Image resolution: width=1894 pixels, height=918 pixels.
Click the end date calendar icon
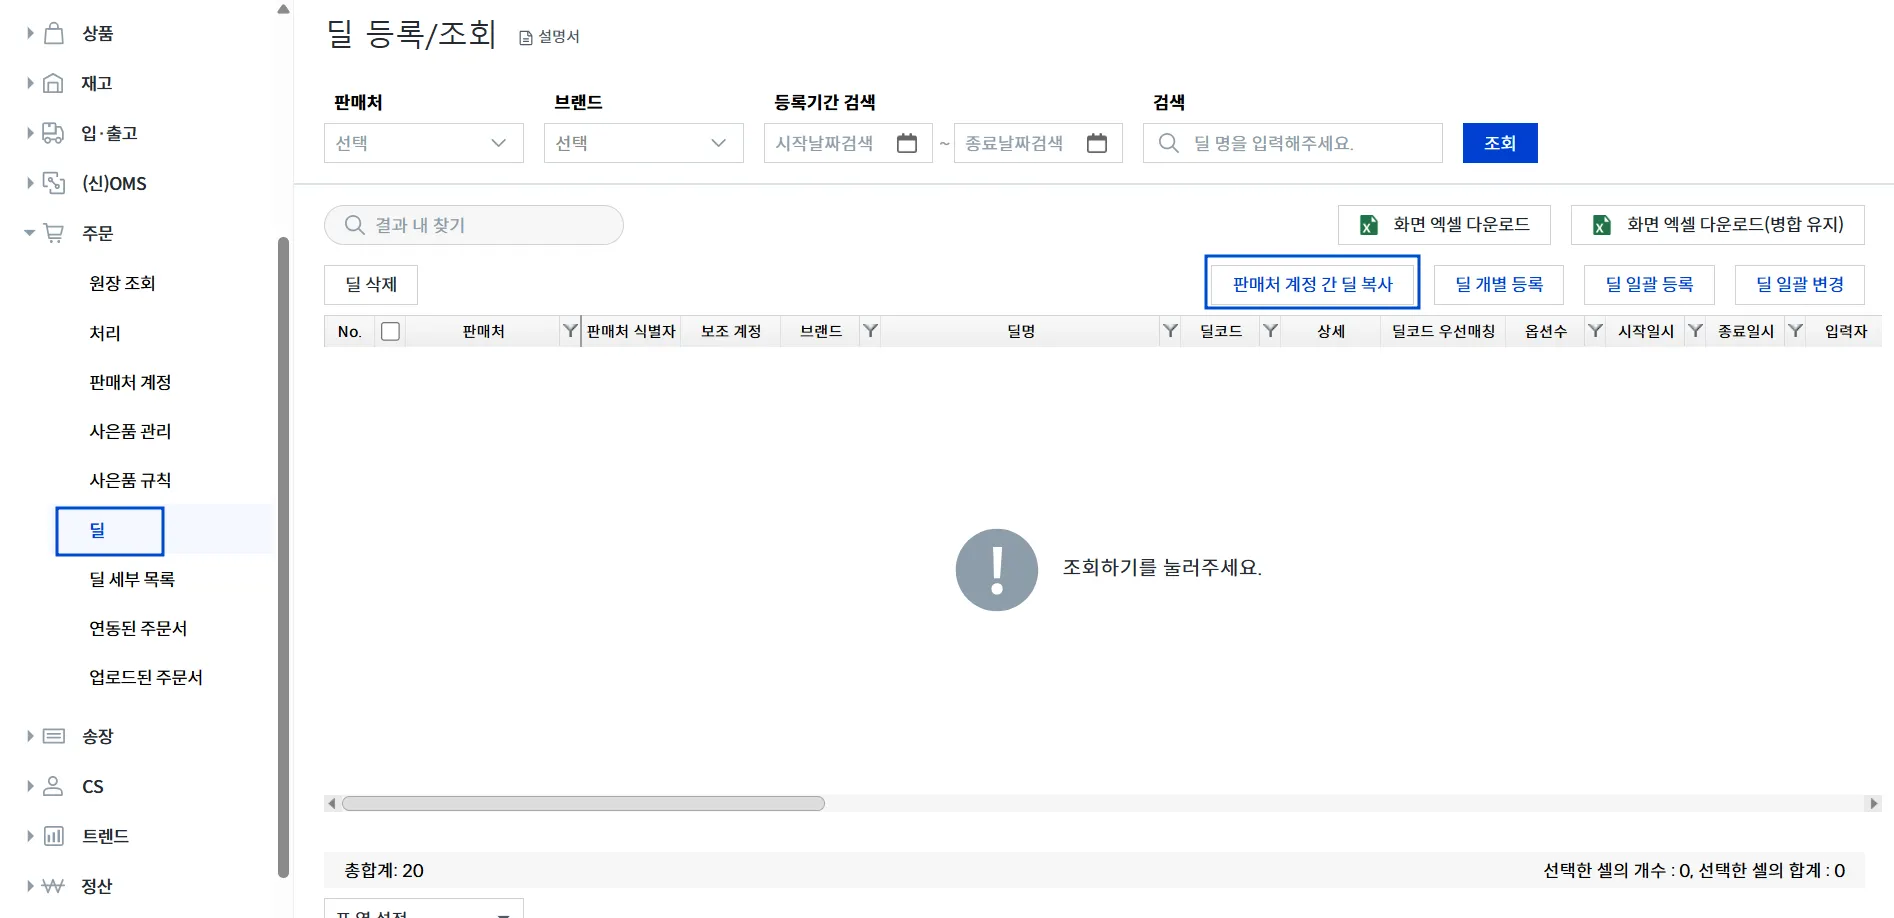click(x=1096, y=143)
